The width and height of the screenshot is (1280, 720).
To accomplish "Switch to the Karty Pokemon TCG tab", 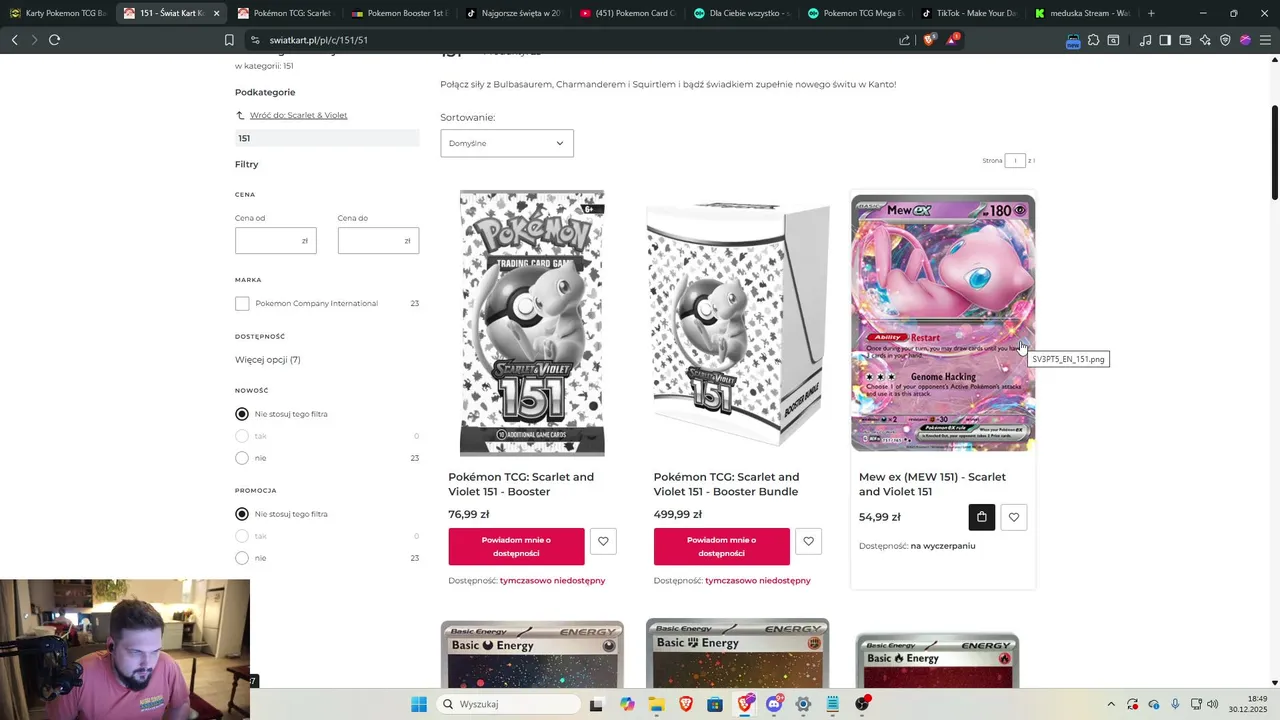I will point(57,13).
